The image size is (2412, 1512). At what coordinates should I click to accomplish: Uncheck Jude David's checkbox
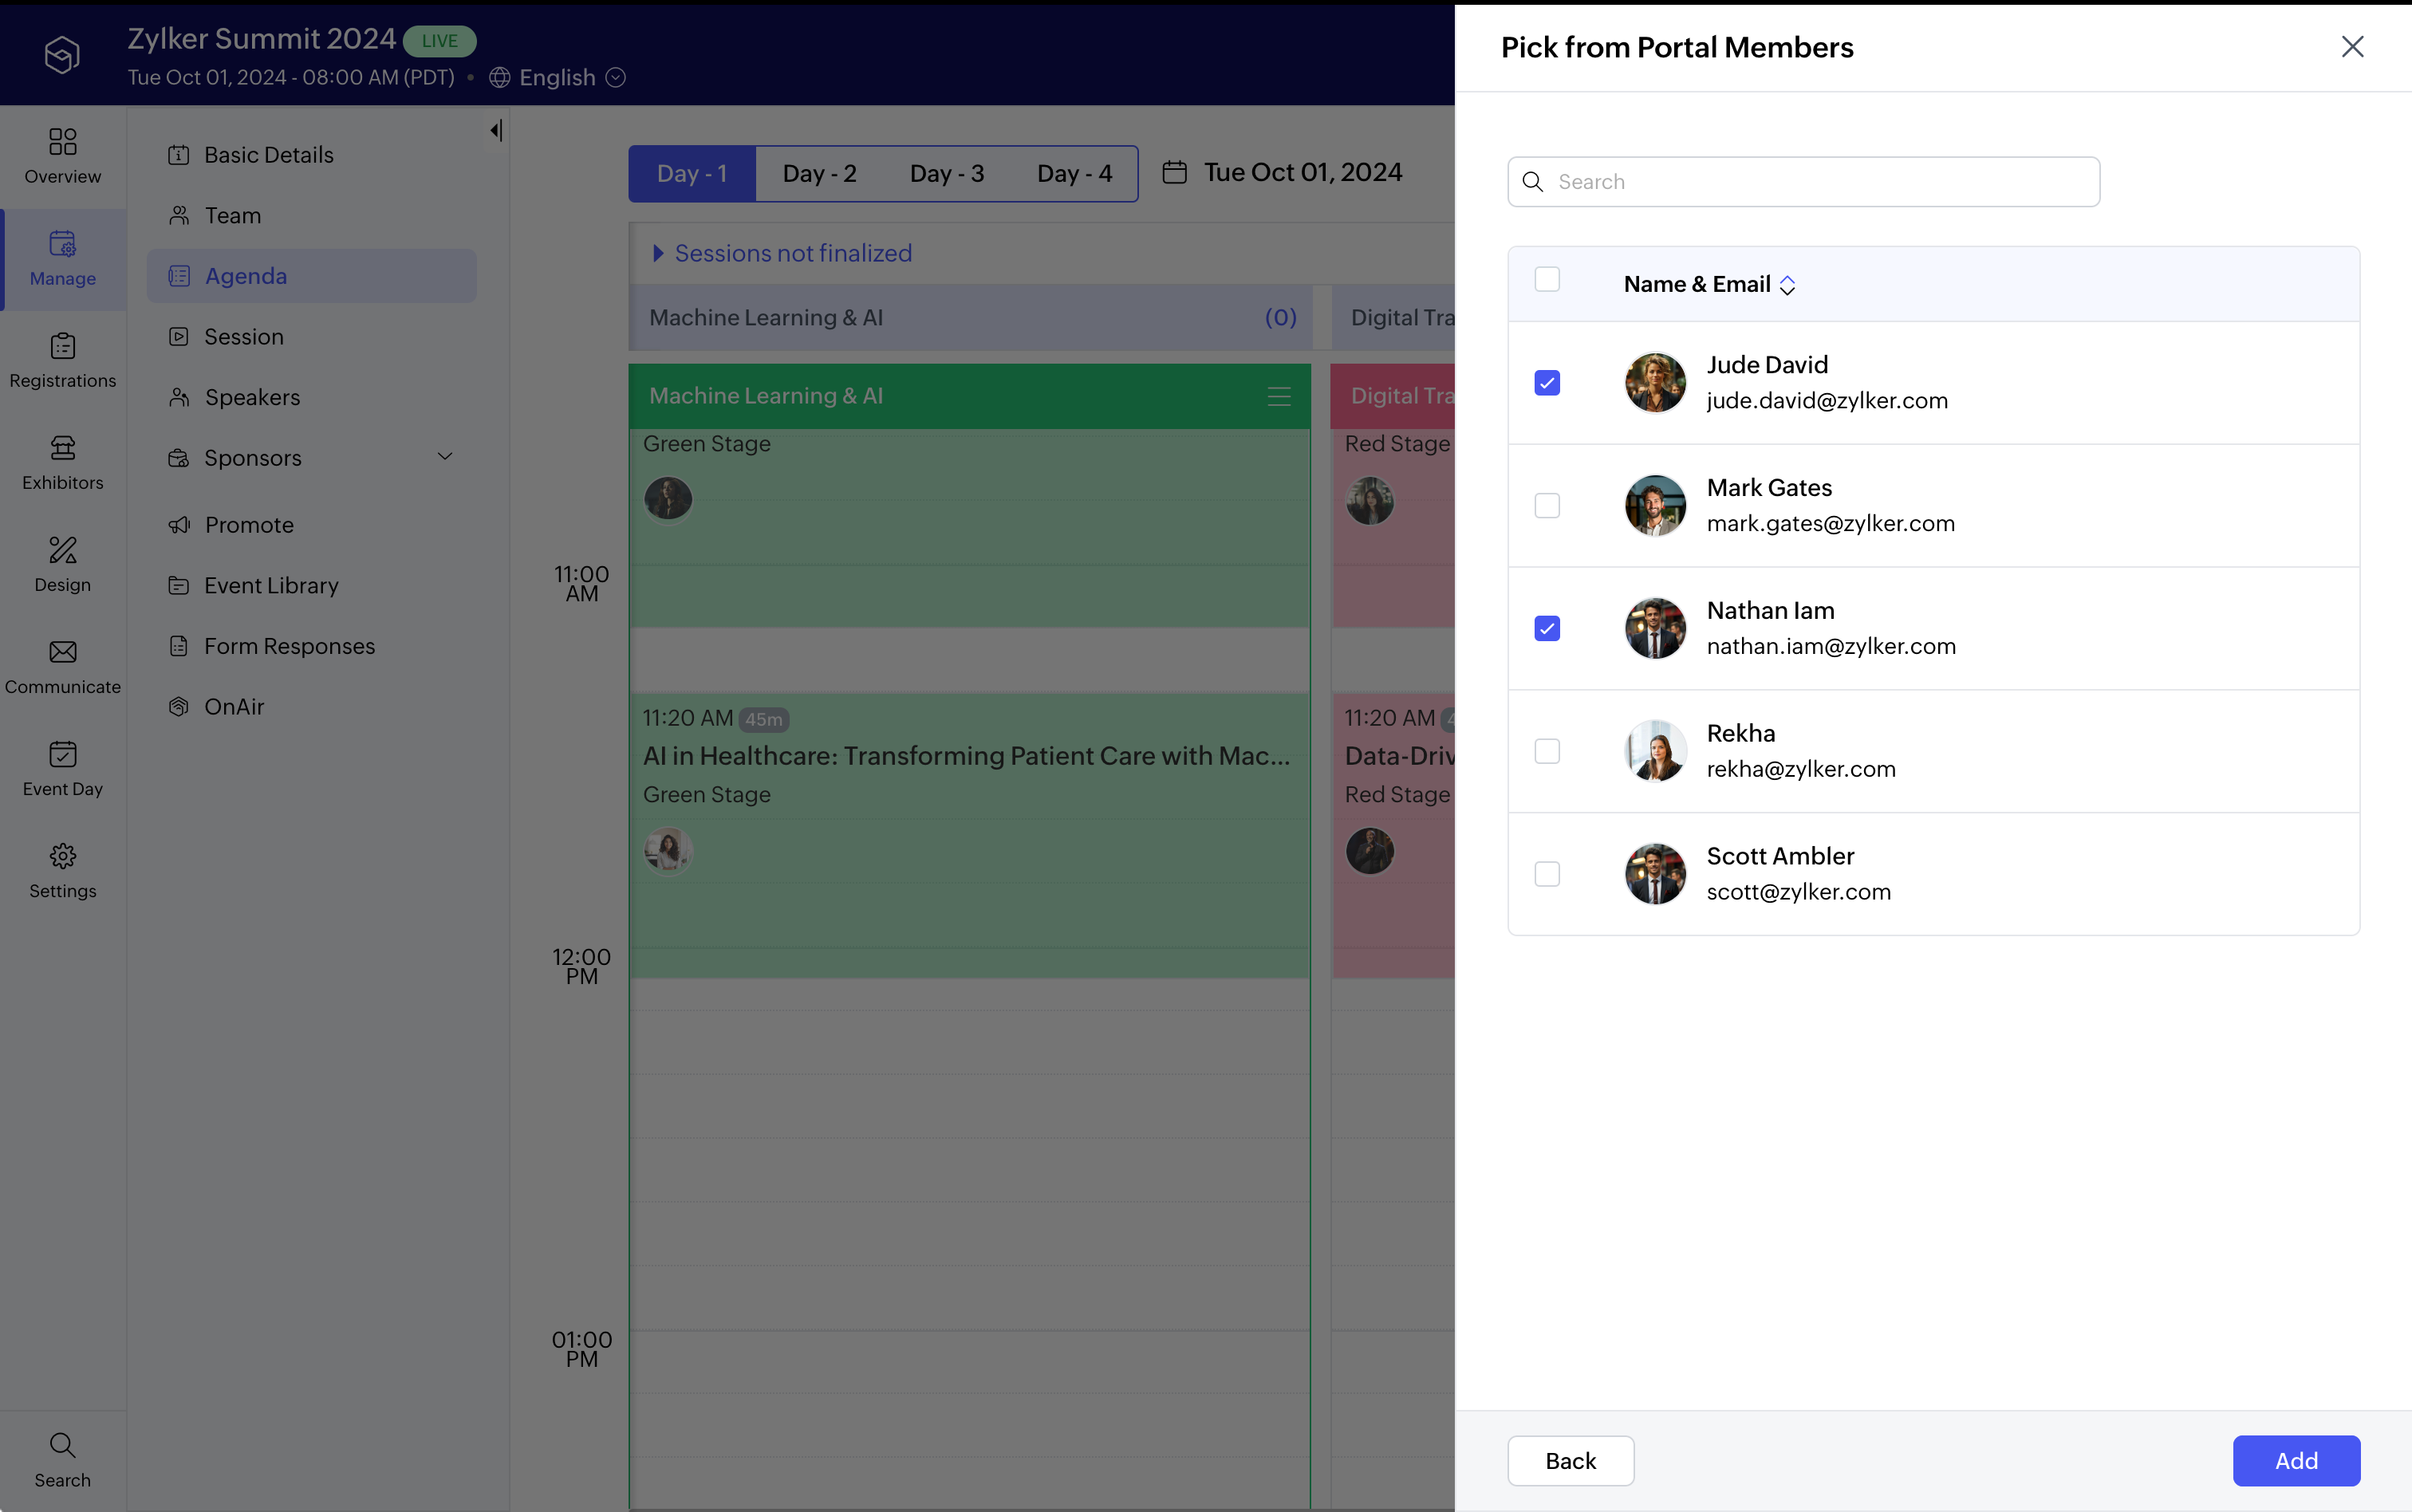(1547, 383)
